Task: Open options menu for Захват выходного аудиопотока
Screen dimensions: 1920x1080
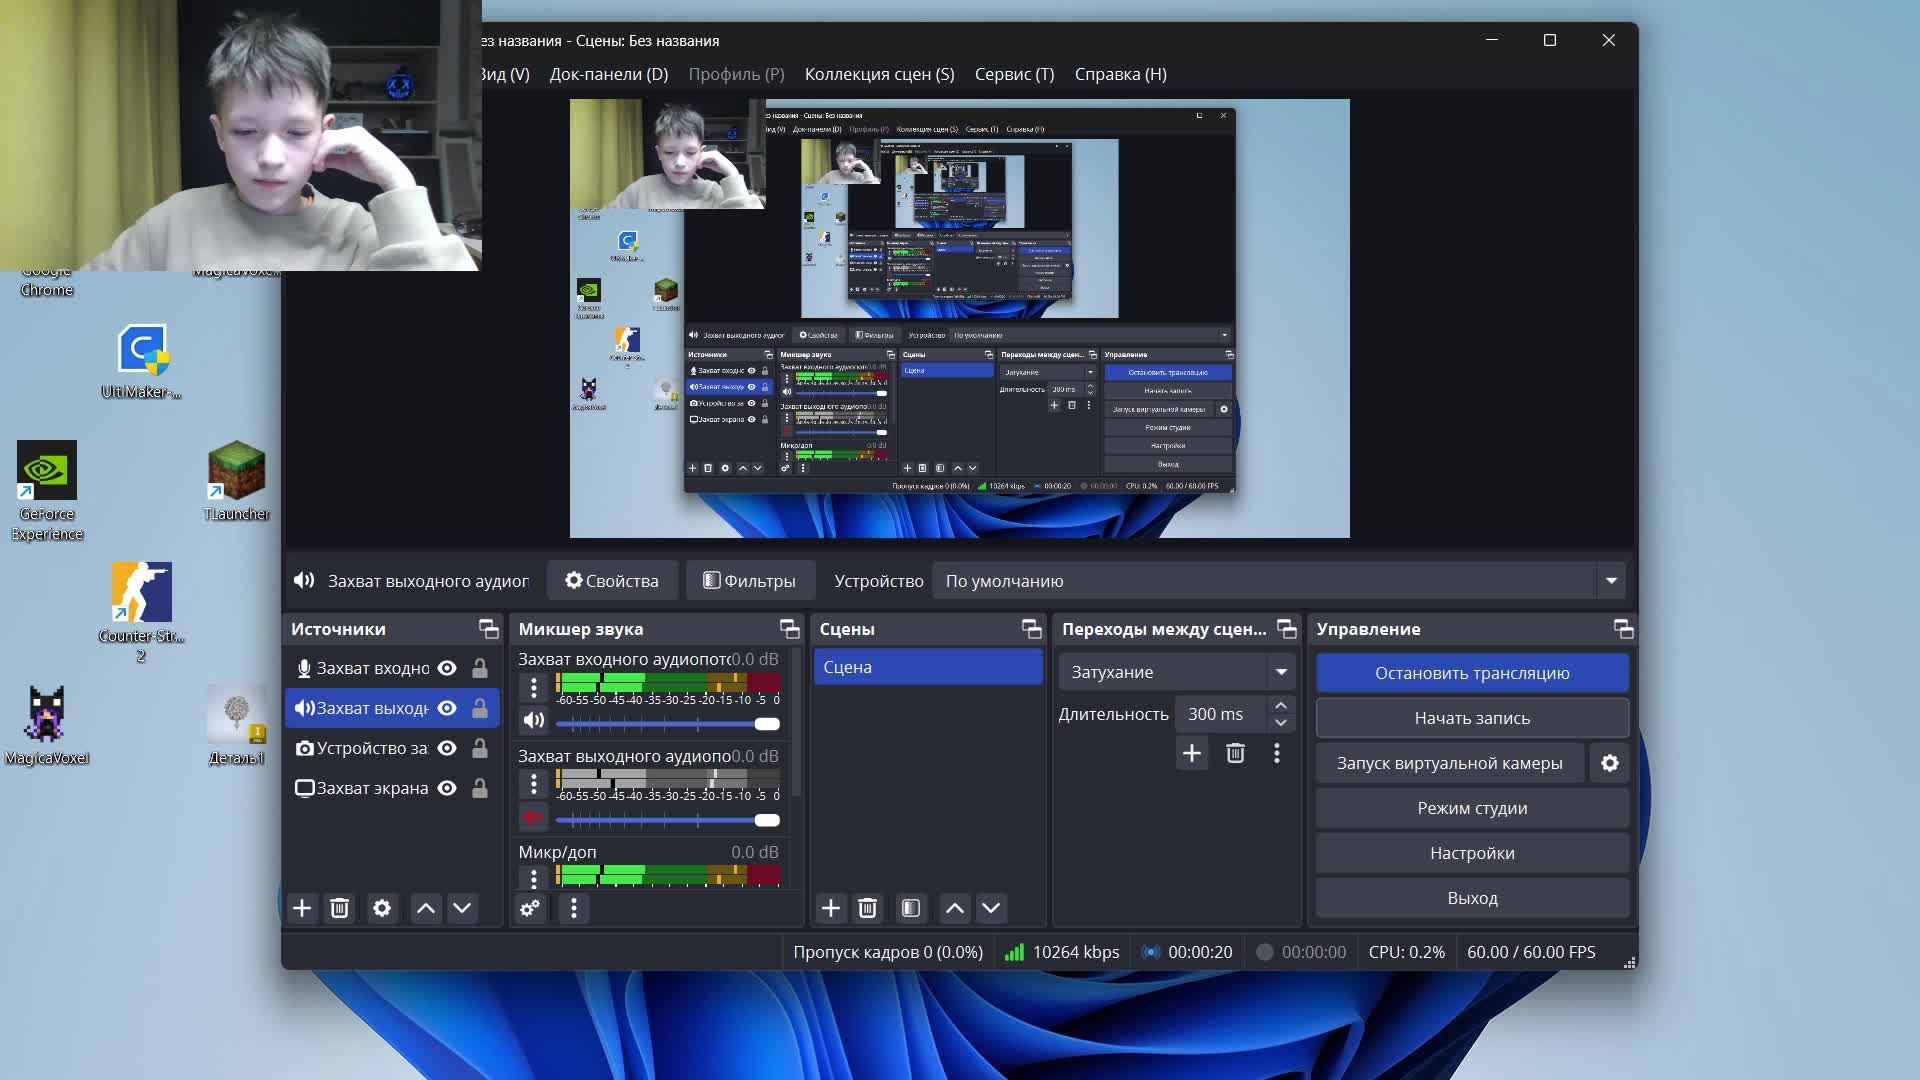Action: [x=534, y=784]
